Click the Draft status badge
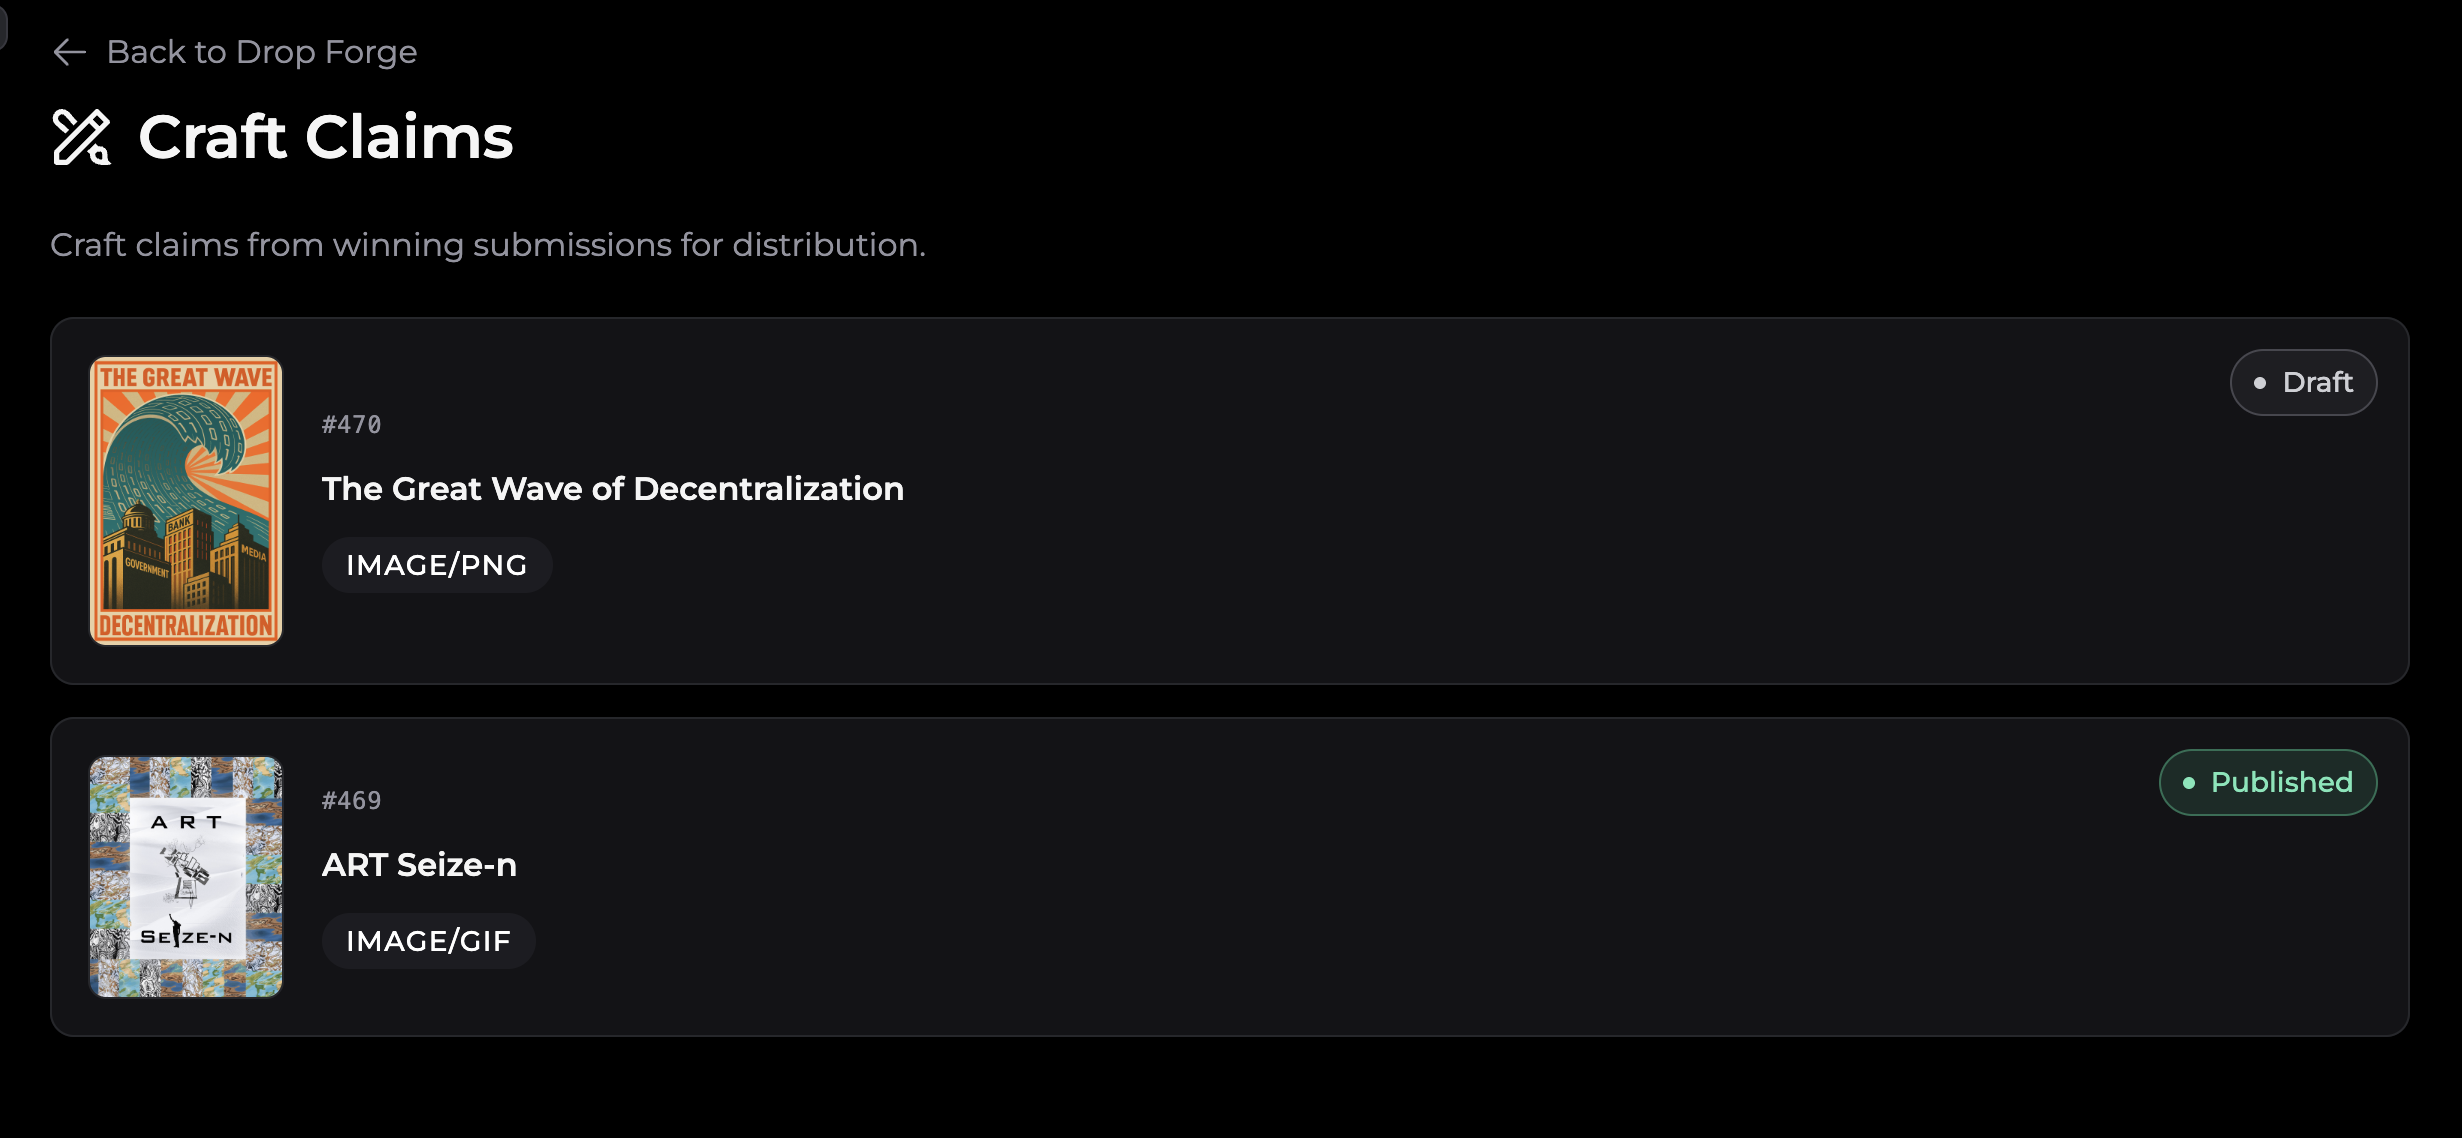 coord(2303,382)
